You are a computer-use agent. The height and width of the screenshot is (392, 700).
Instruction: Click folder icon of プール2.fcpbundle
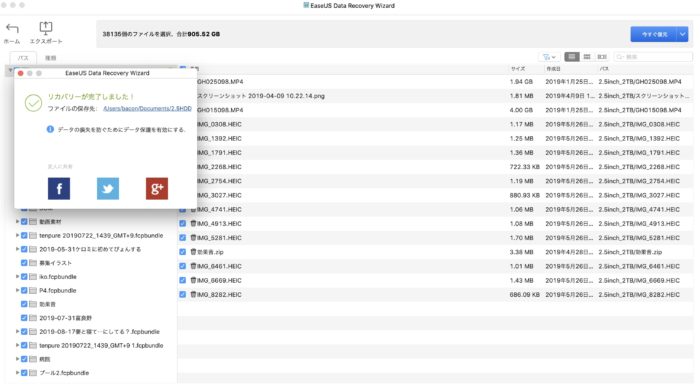33,373
